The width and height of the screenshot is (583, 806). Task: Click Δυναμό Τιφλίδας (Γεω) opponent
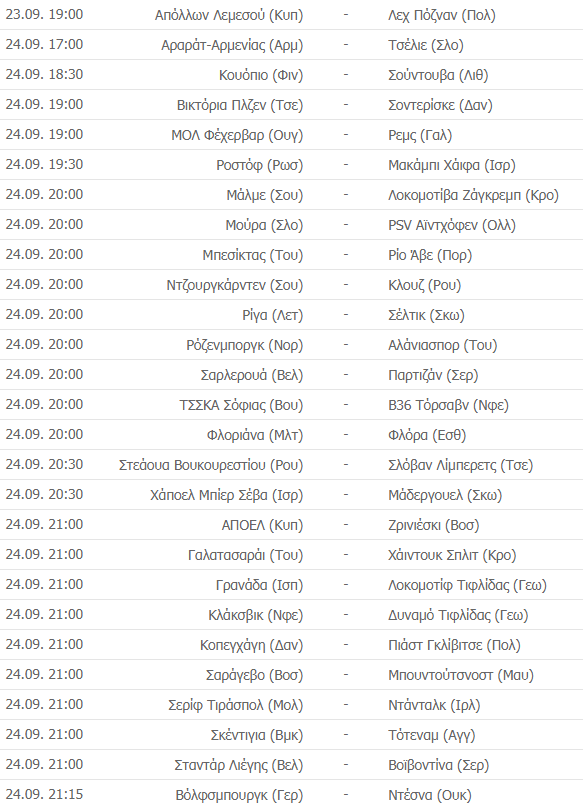click(458, 615)
